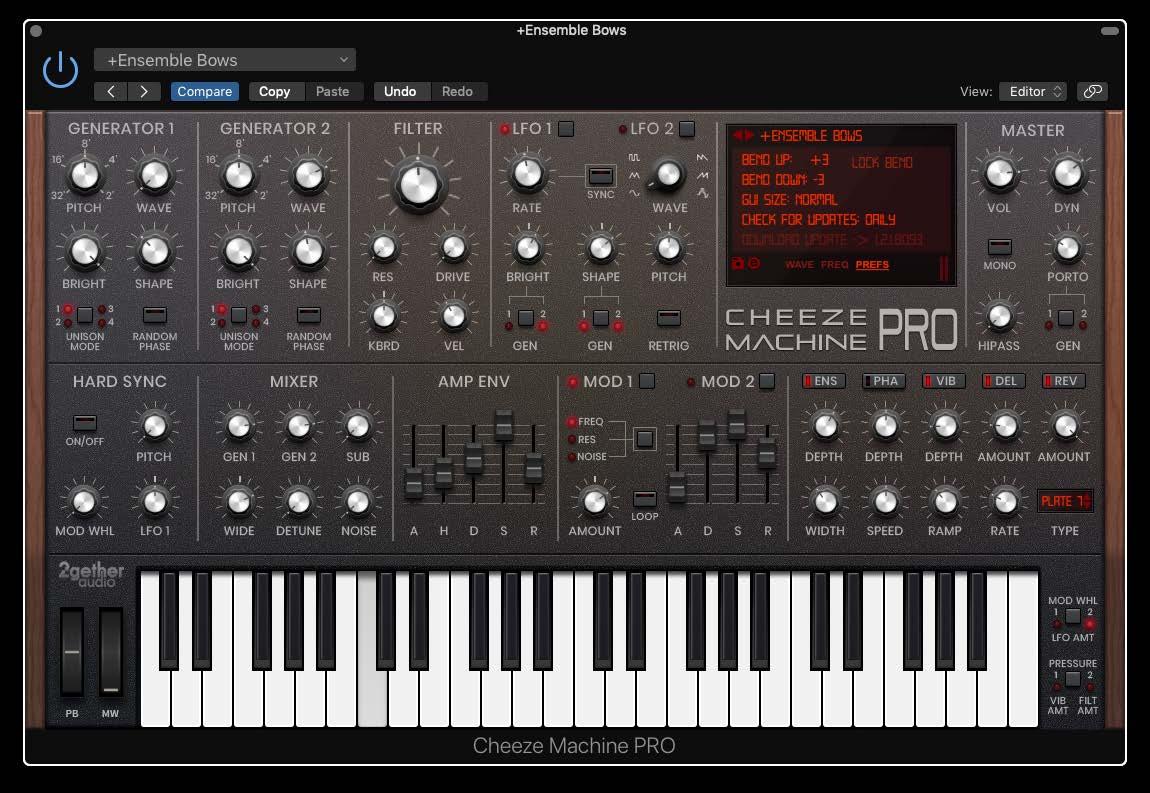Click the filter RES knob
Screen dimensions: 1150x793
click(x=383, y=248)
